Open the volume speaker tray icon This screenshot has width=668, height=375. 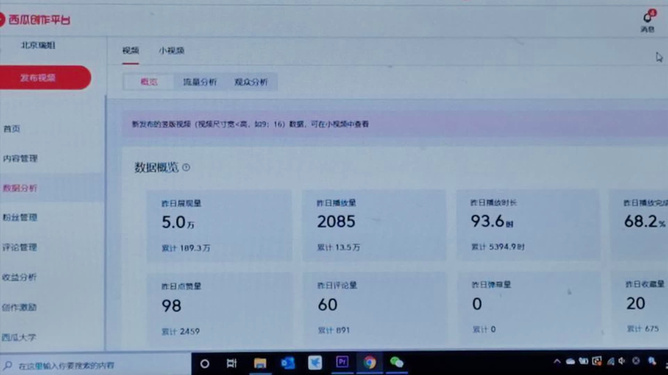622,361
